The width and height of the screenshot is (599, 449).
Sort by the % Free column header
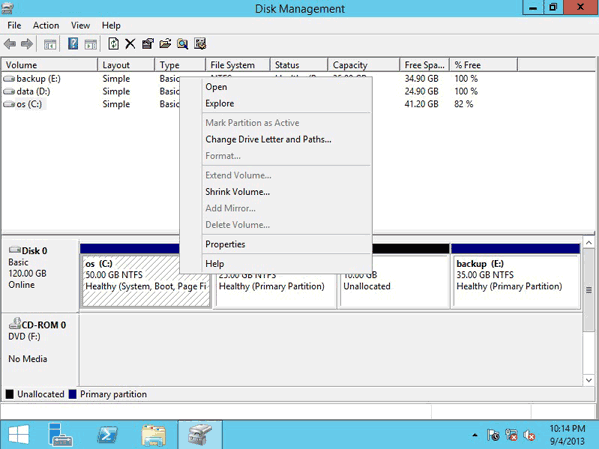pyautogui.click(x=484, y=65)
